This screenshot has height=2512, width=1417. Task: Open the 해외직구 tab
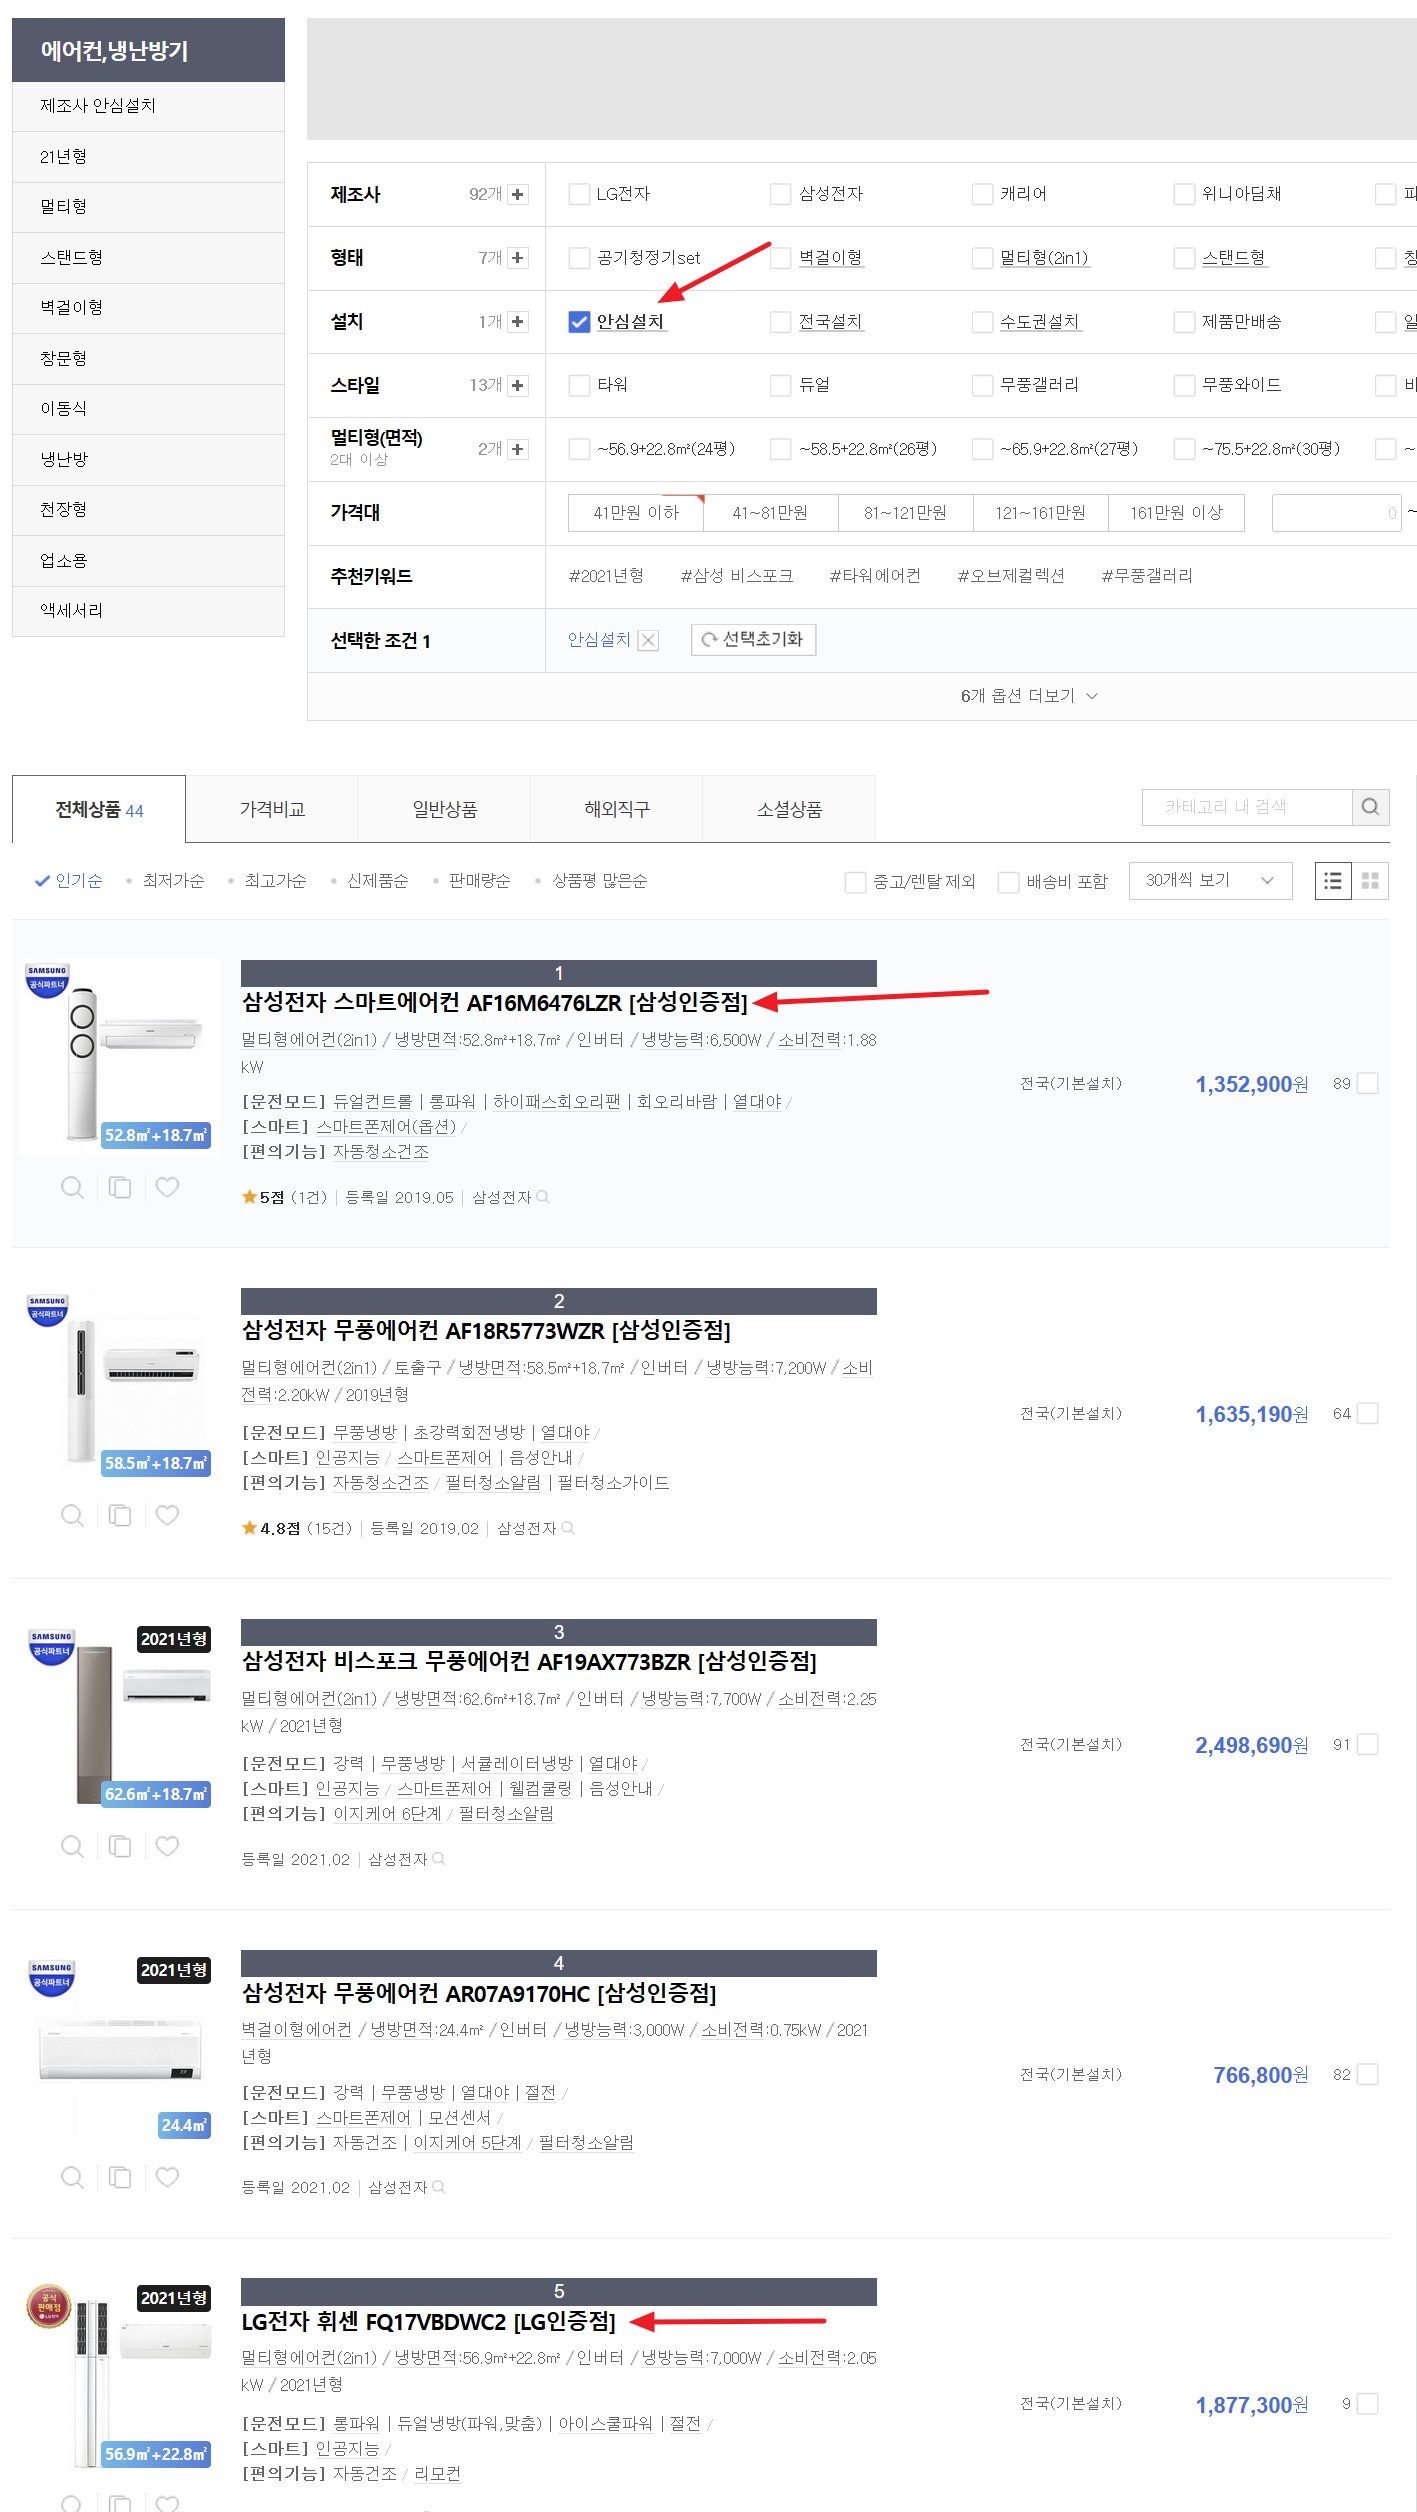point(616,809)
